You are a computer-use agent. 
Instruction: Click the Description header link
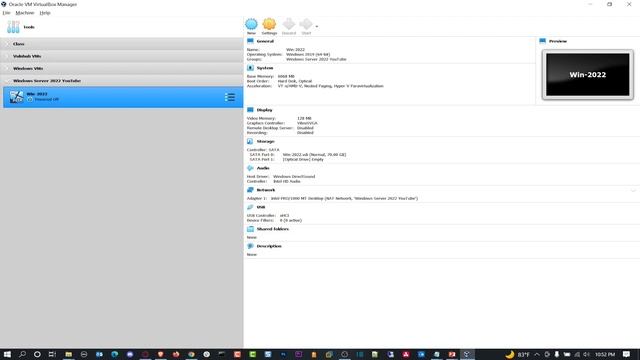[x=269, y=246]
